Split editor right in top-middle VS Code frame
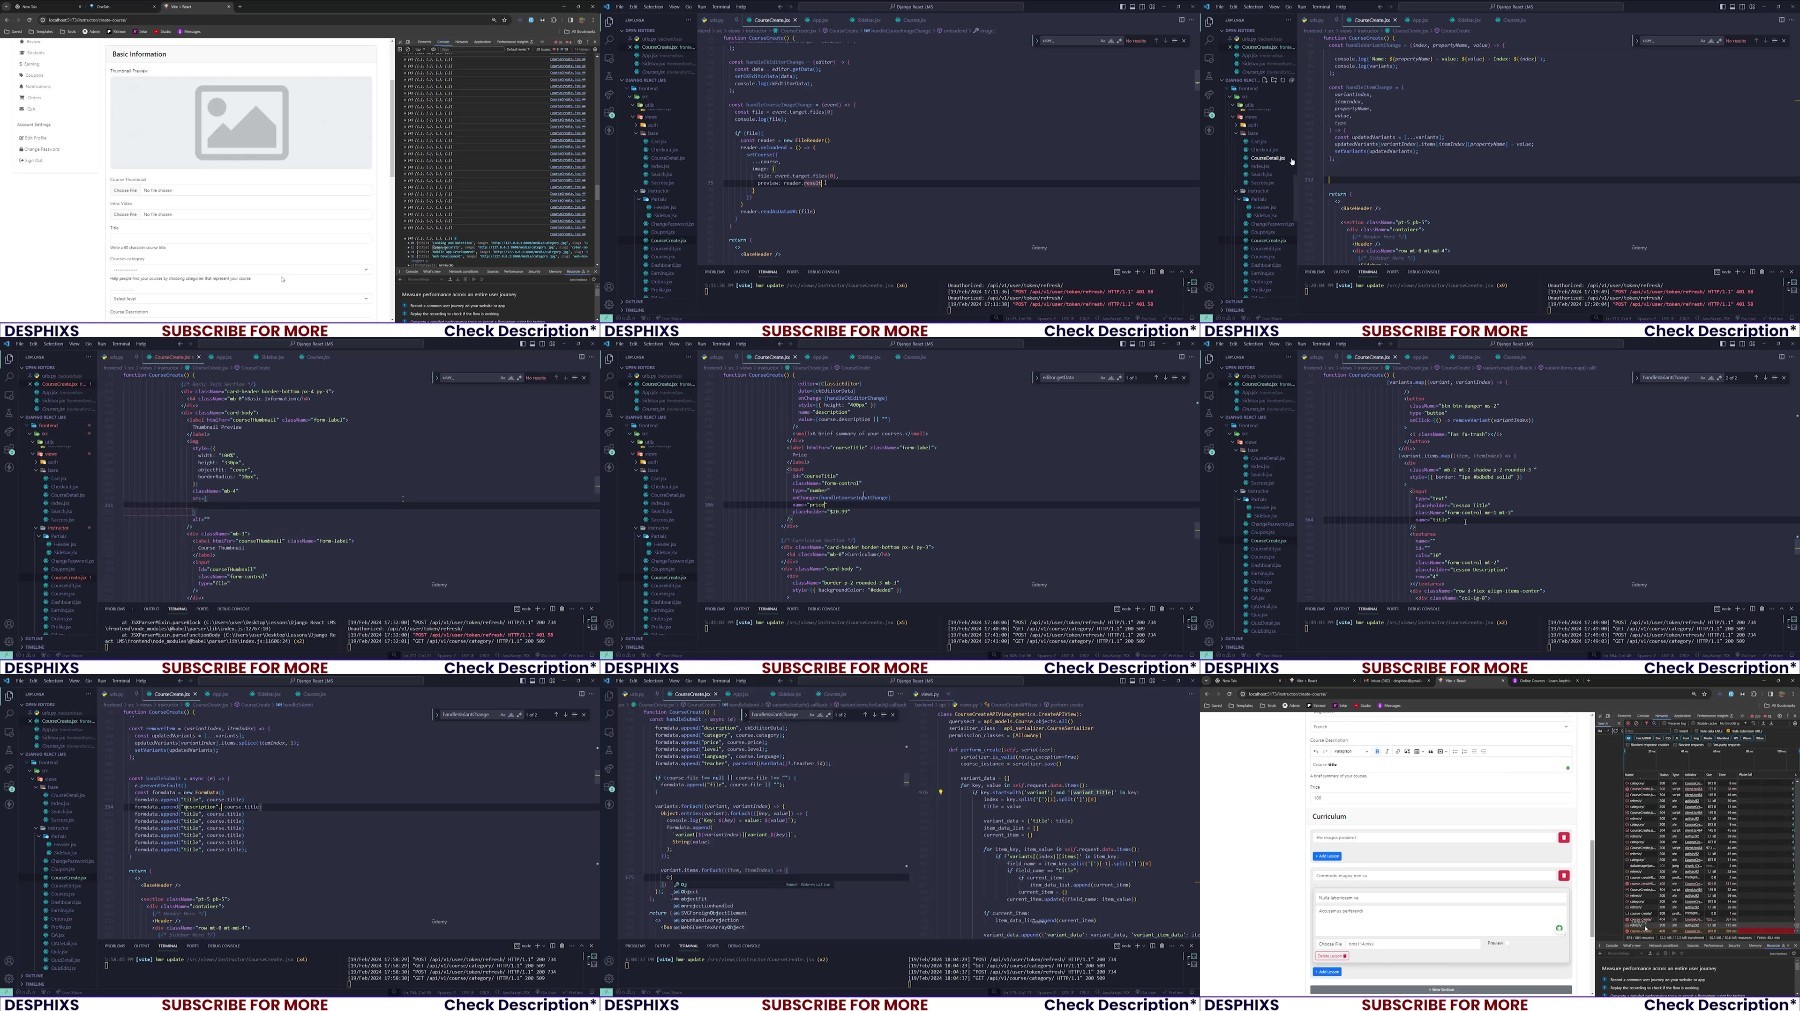 click(1181, 20)
